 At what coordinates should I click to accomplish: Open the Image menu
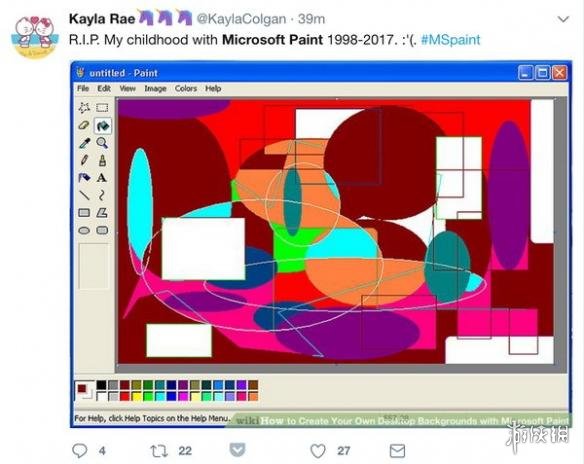tap(155, 89)
